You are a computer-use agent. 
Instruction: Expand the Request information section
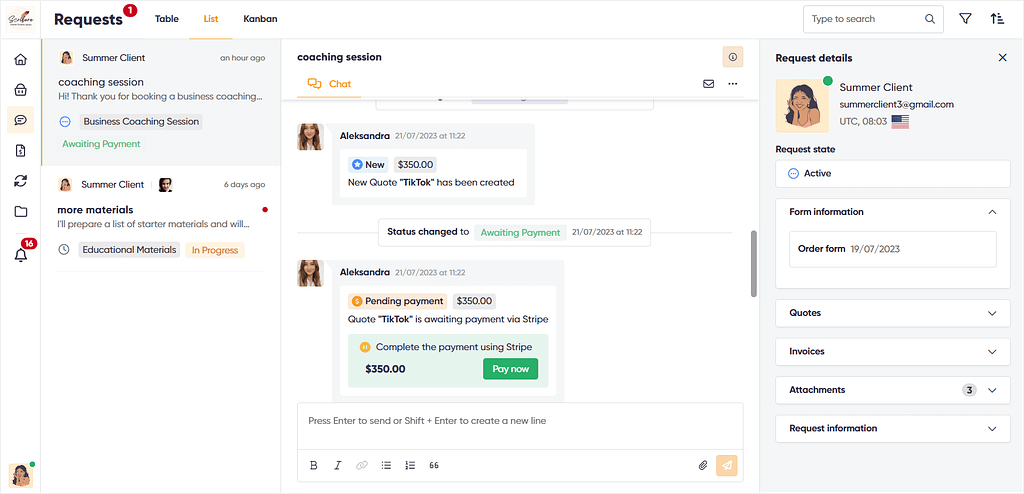893,429
